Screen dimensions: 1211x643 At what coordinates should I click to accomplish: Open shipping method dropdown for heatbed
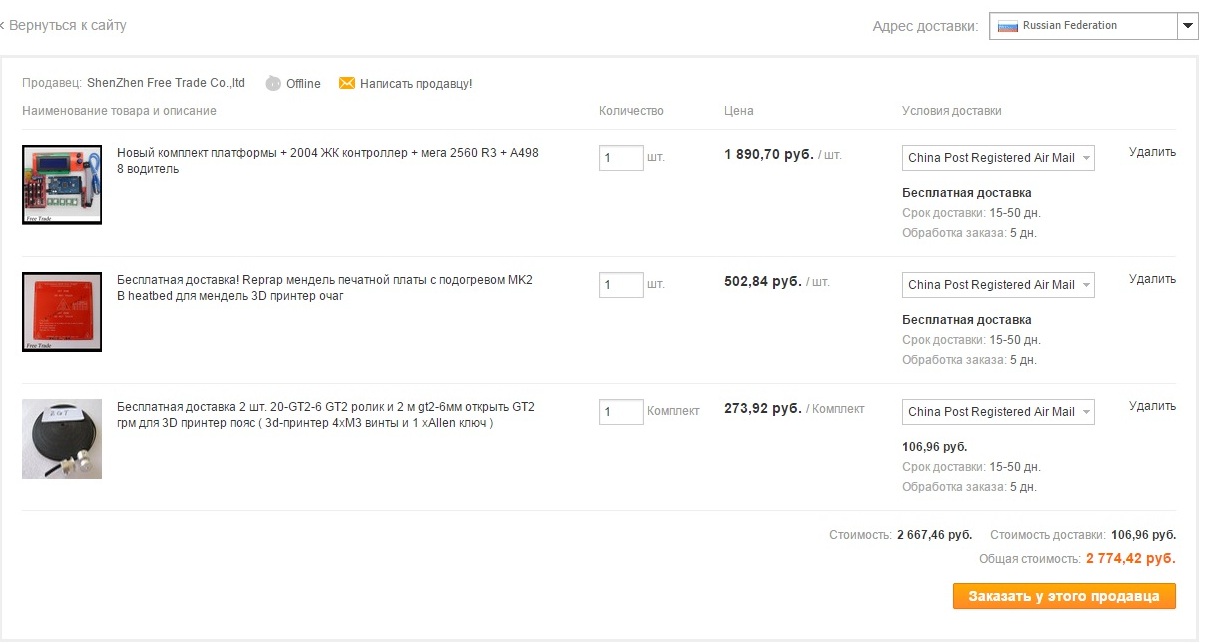click(x=998, y=285)
